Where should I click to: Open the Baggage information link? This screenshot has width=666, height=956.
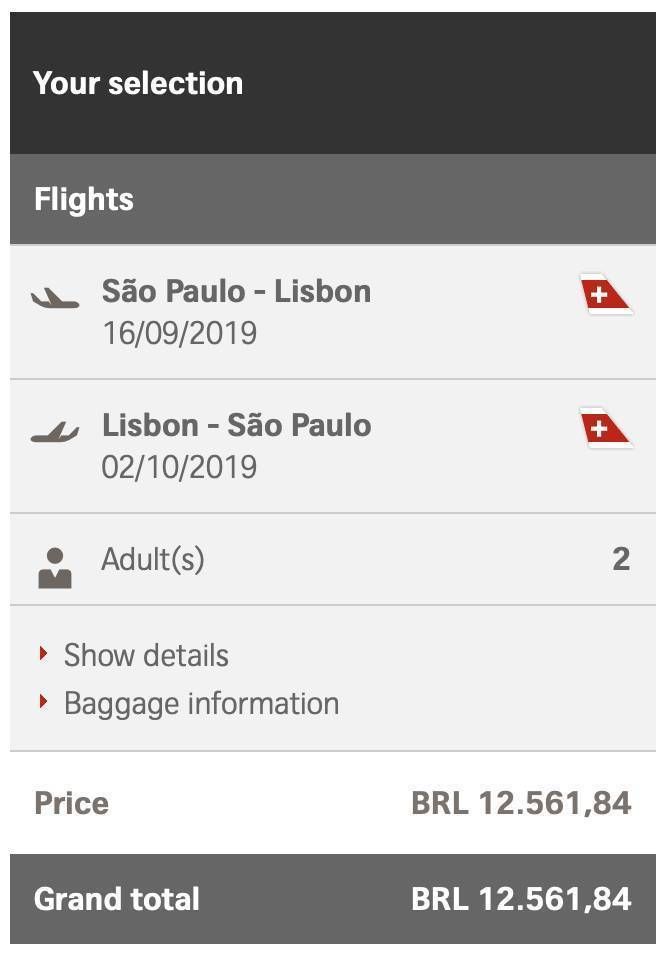(x=202, y=704)
